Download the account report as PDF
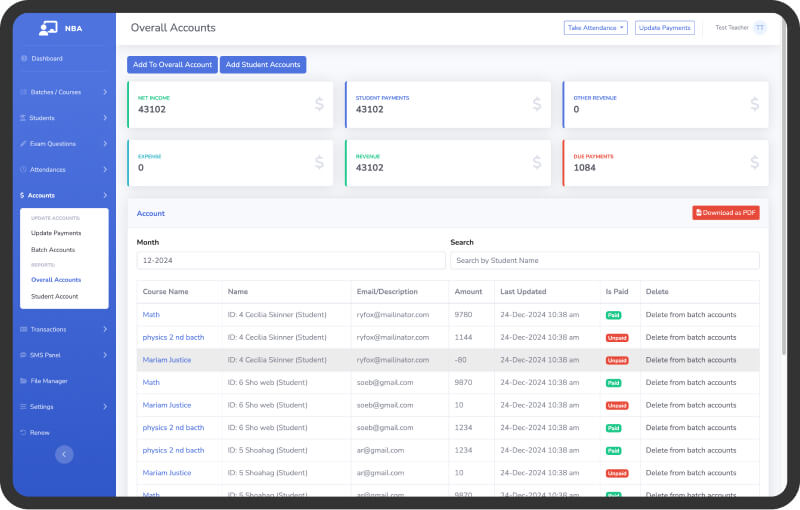This screenshot has height=510, width=800. (725, 213)
